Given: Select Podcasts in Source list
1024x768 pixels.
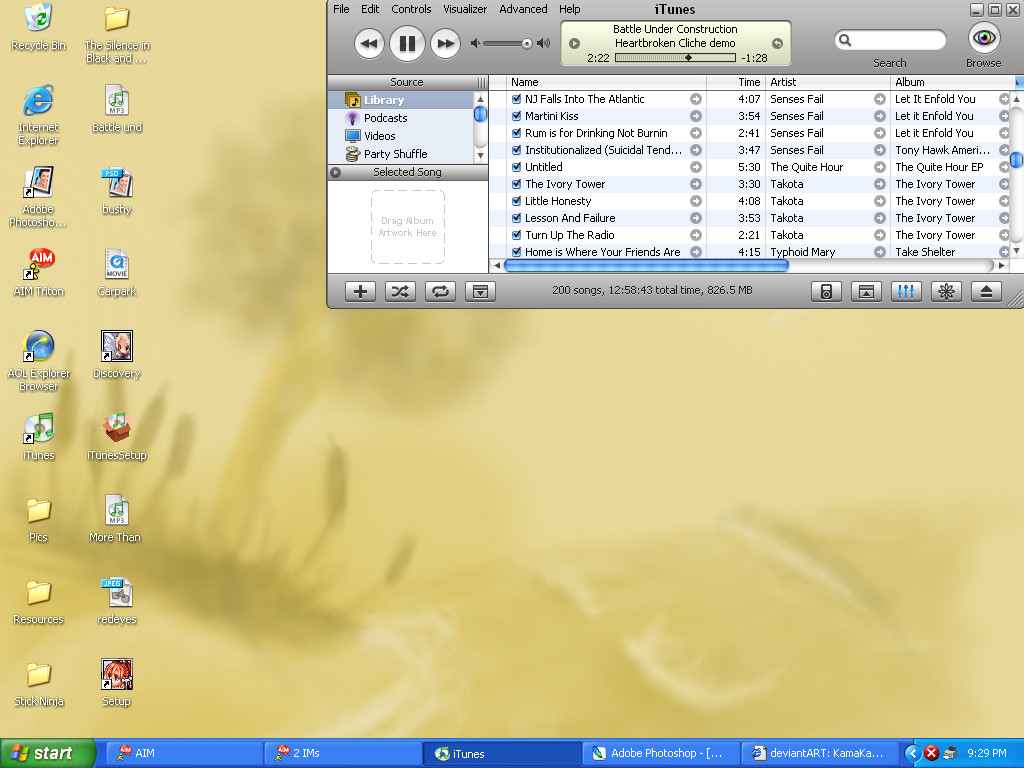Looking at the screenshot, I should coord(400,118).
